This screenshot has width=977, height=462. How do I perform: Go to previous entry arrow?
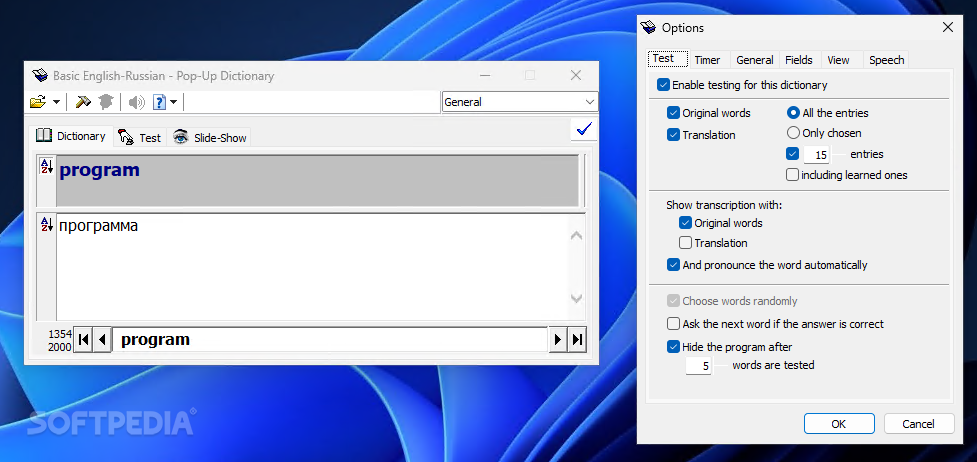click(x=102, y=340)
